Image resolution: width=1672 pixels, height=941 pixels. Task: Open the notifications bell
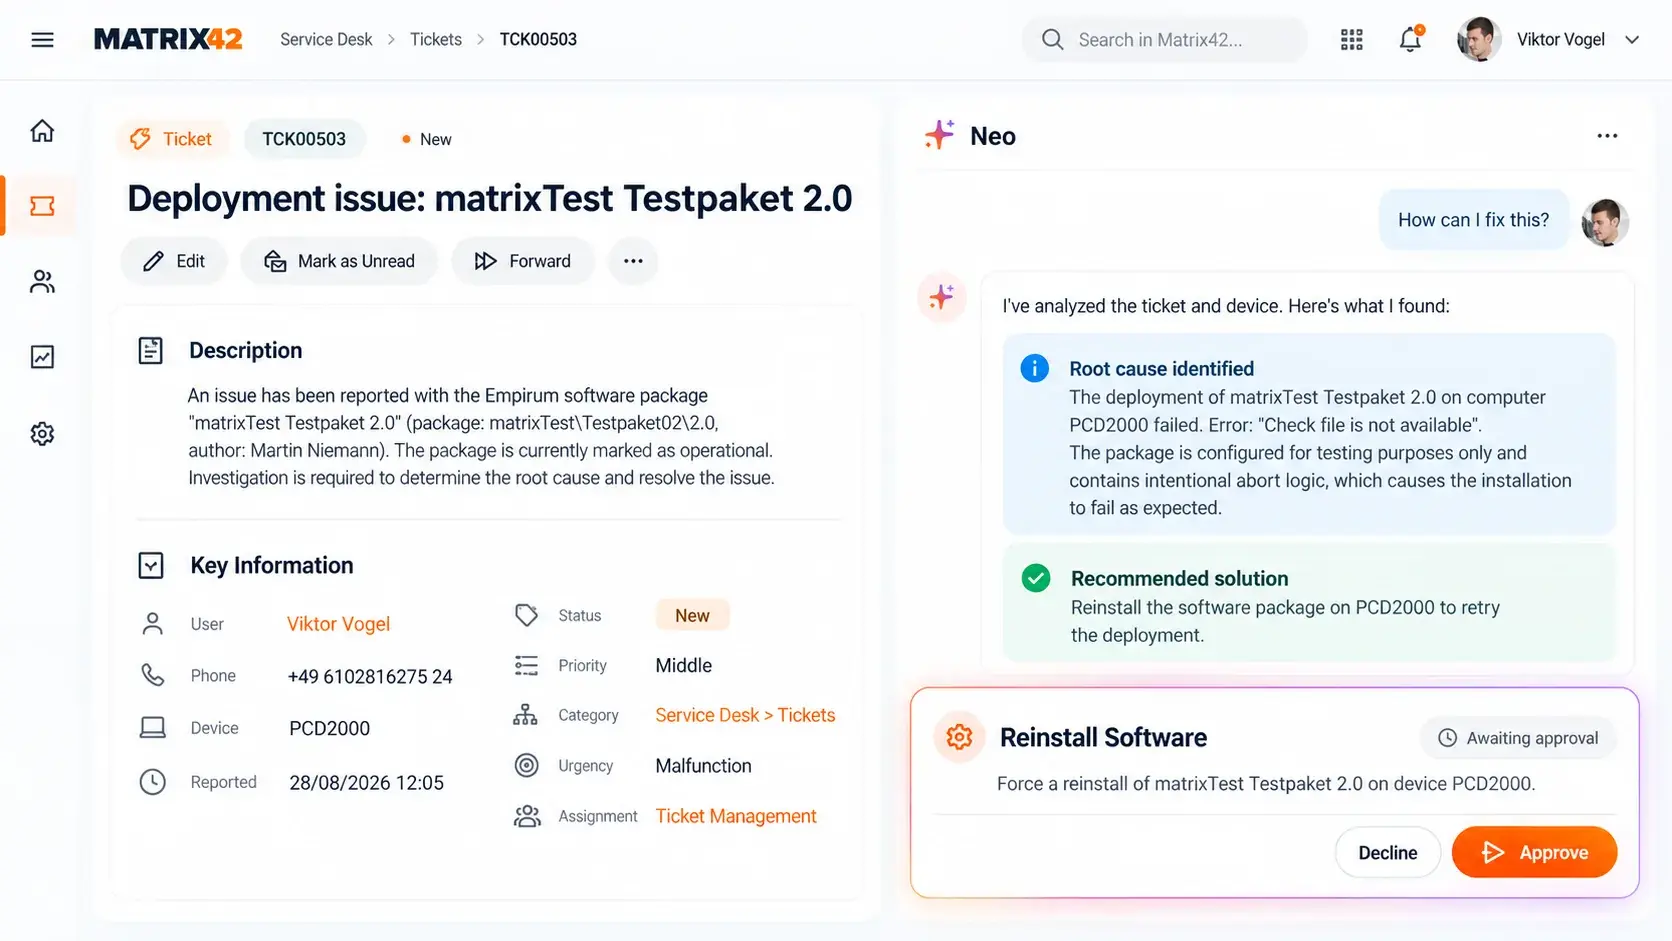point(1410,39)
